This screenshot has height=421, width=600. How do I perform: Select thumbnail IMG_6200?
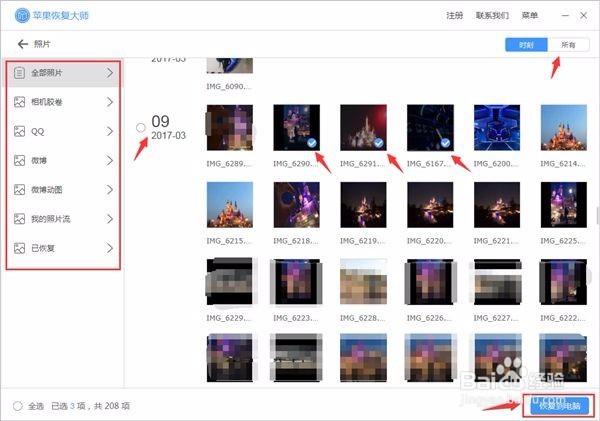pos(497,127)
